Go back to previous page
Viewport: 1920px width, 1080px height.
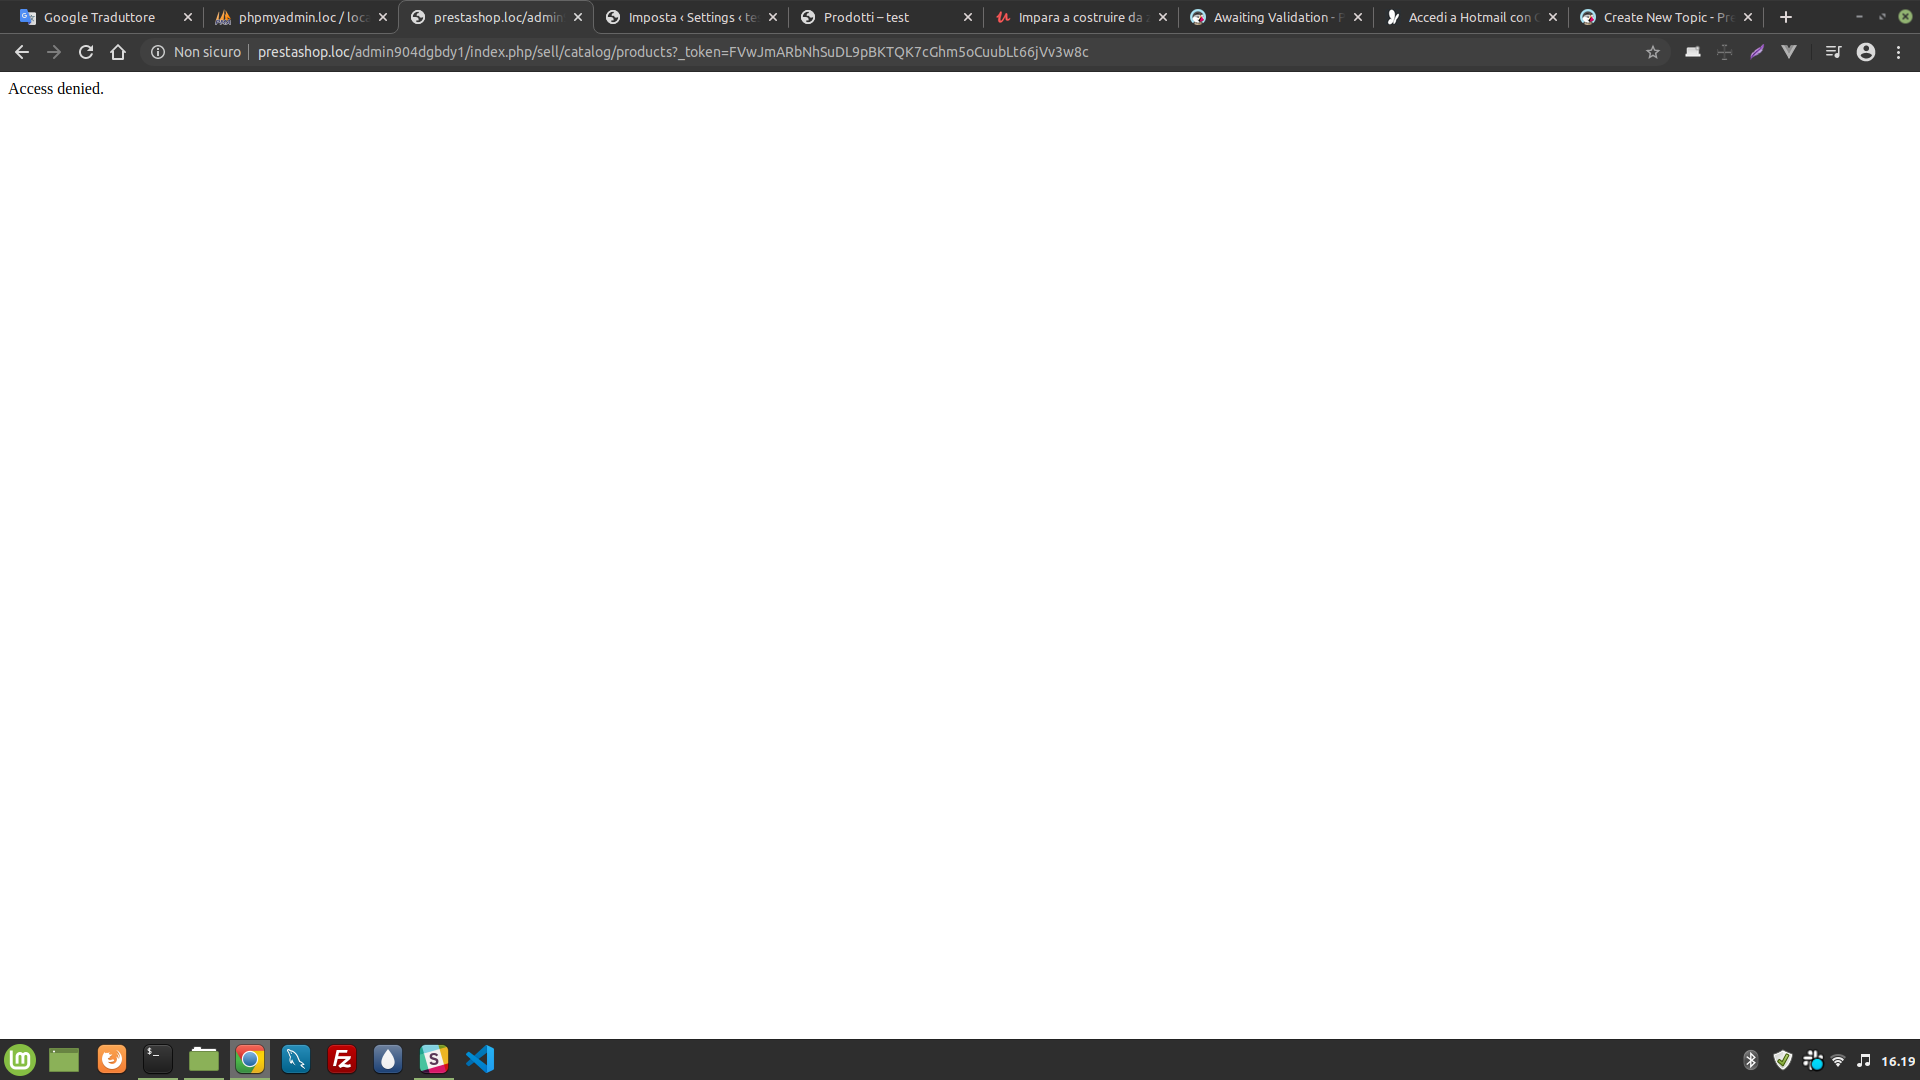point(22,52)
